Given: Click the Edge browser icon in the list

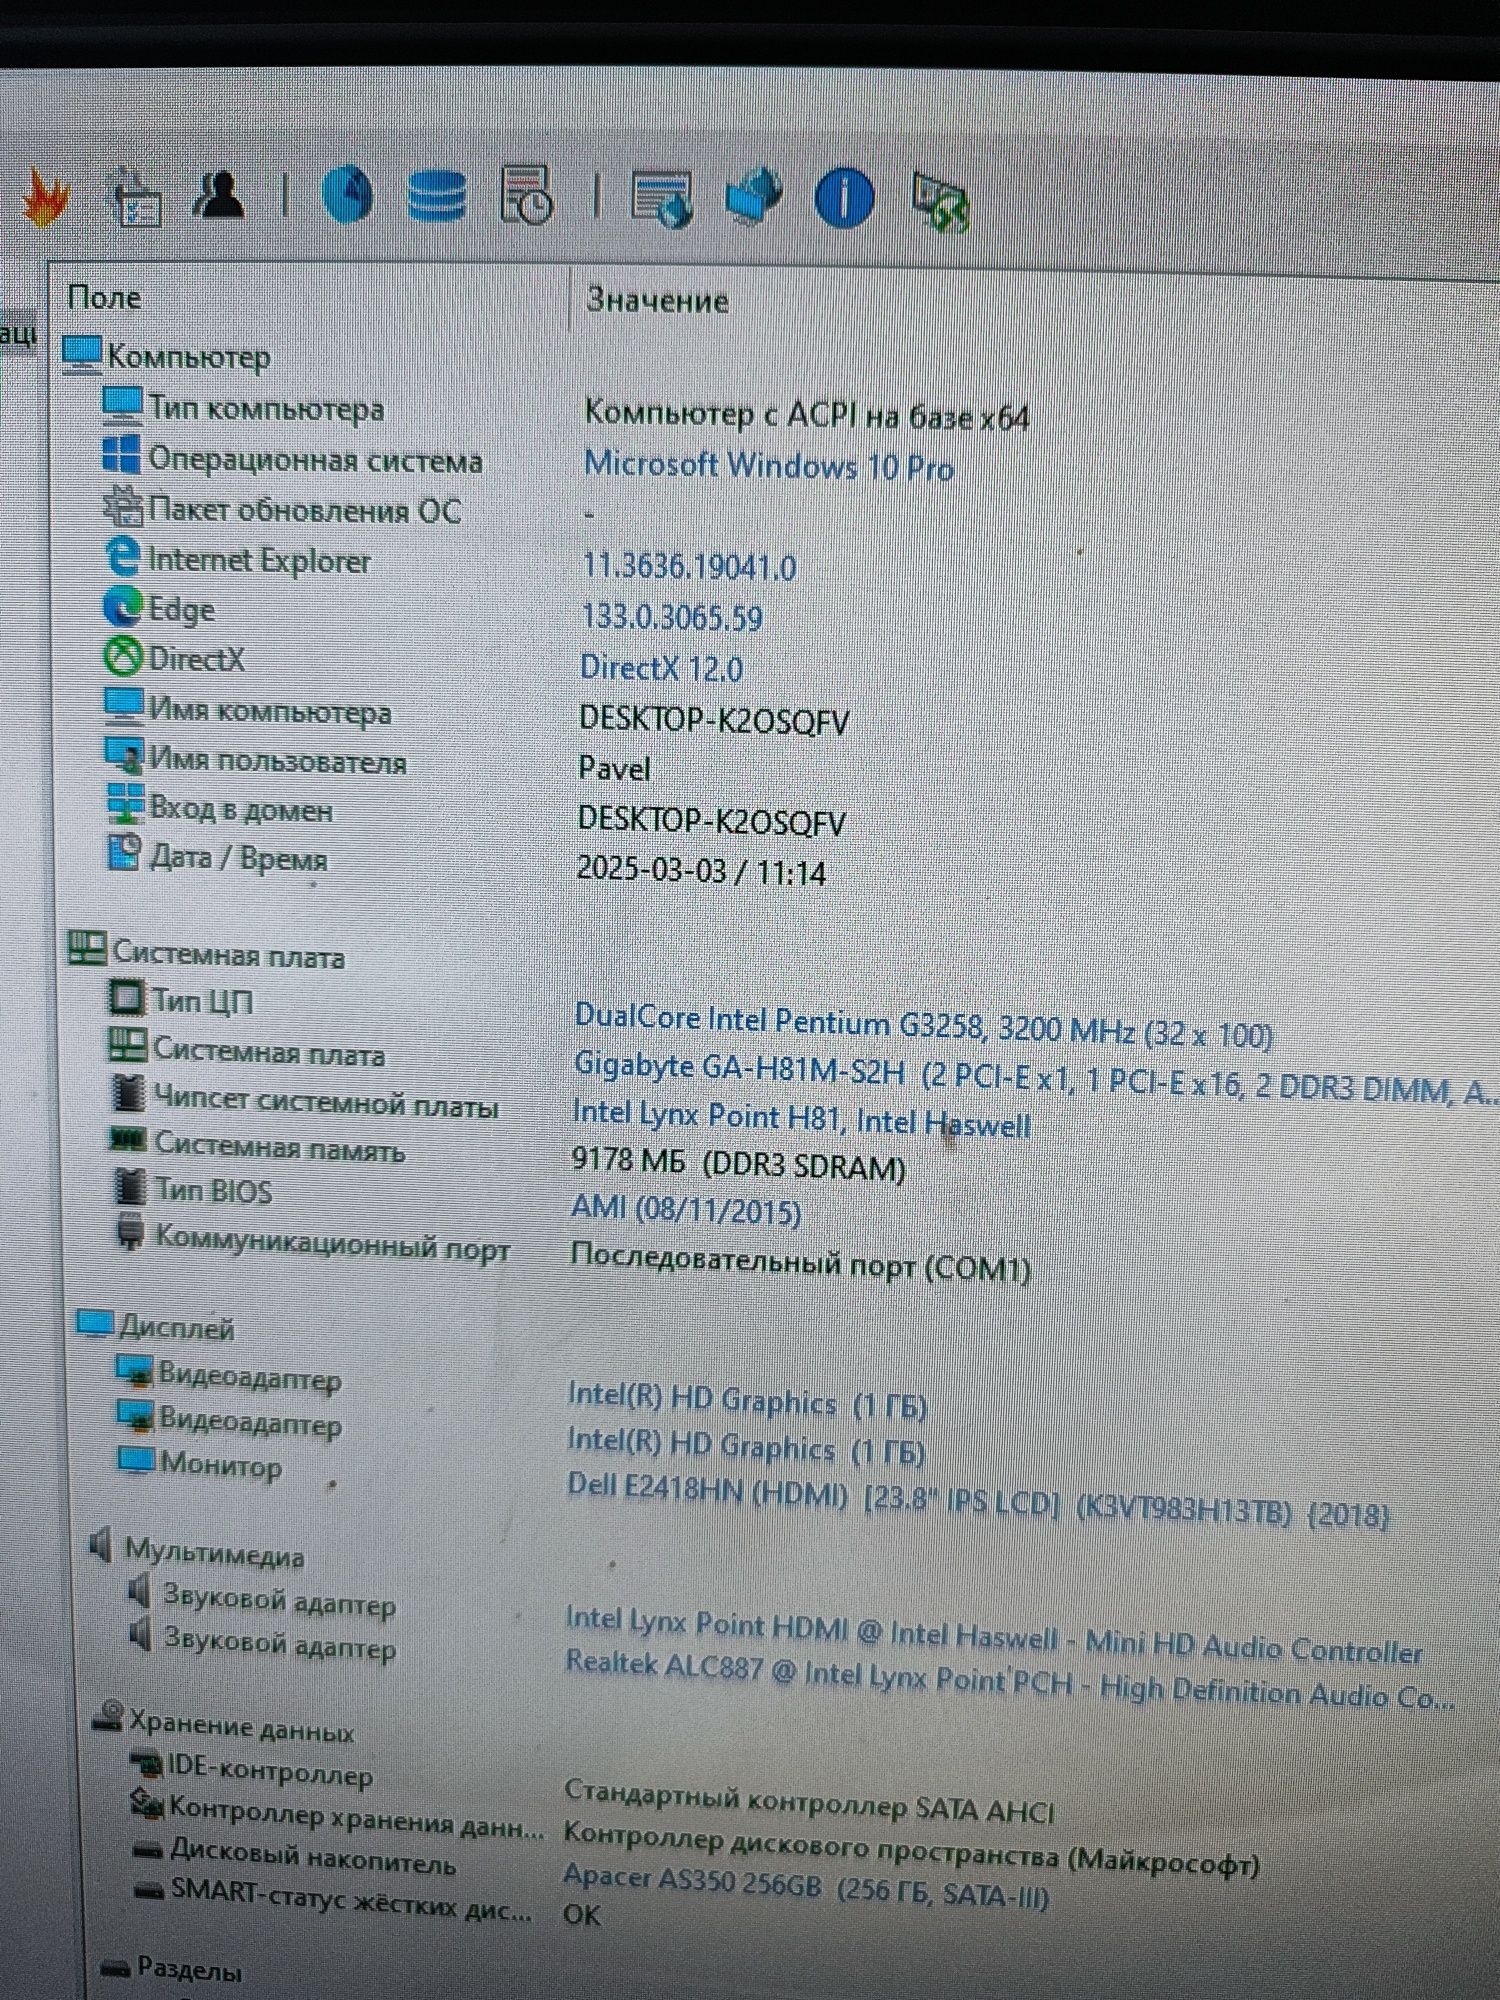Looking at the screenshot, I should [123, 606].
